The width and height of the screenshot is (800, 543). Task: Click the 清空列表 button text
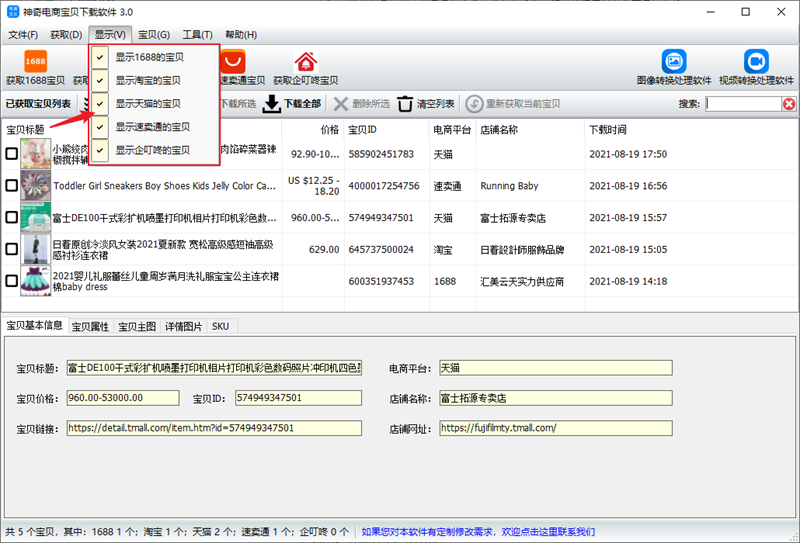click(435, 104)
